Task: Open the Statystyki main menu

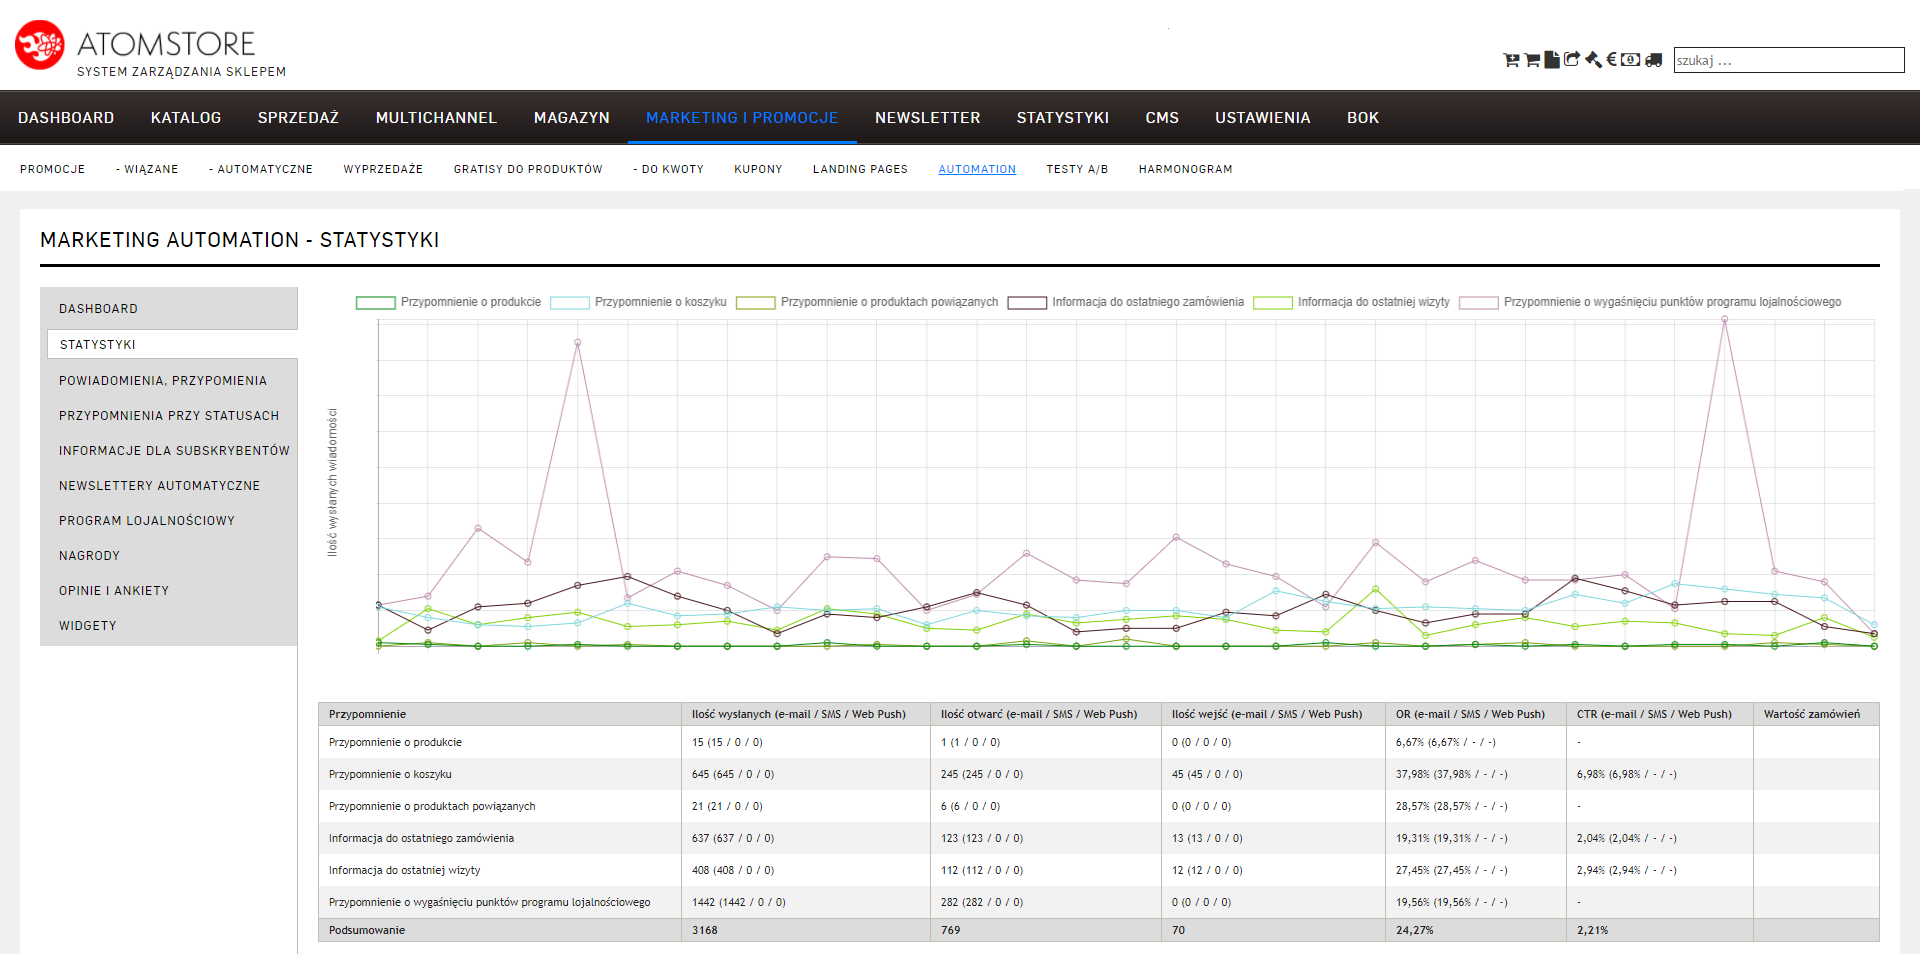Action: pyautogui.click(x=1062, y=118)
